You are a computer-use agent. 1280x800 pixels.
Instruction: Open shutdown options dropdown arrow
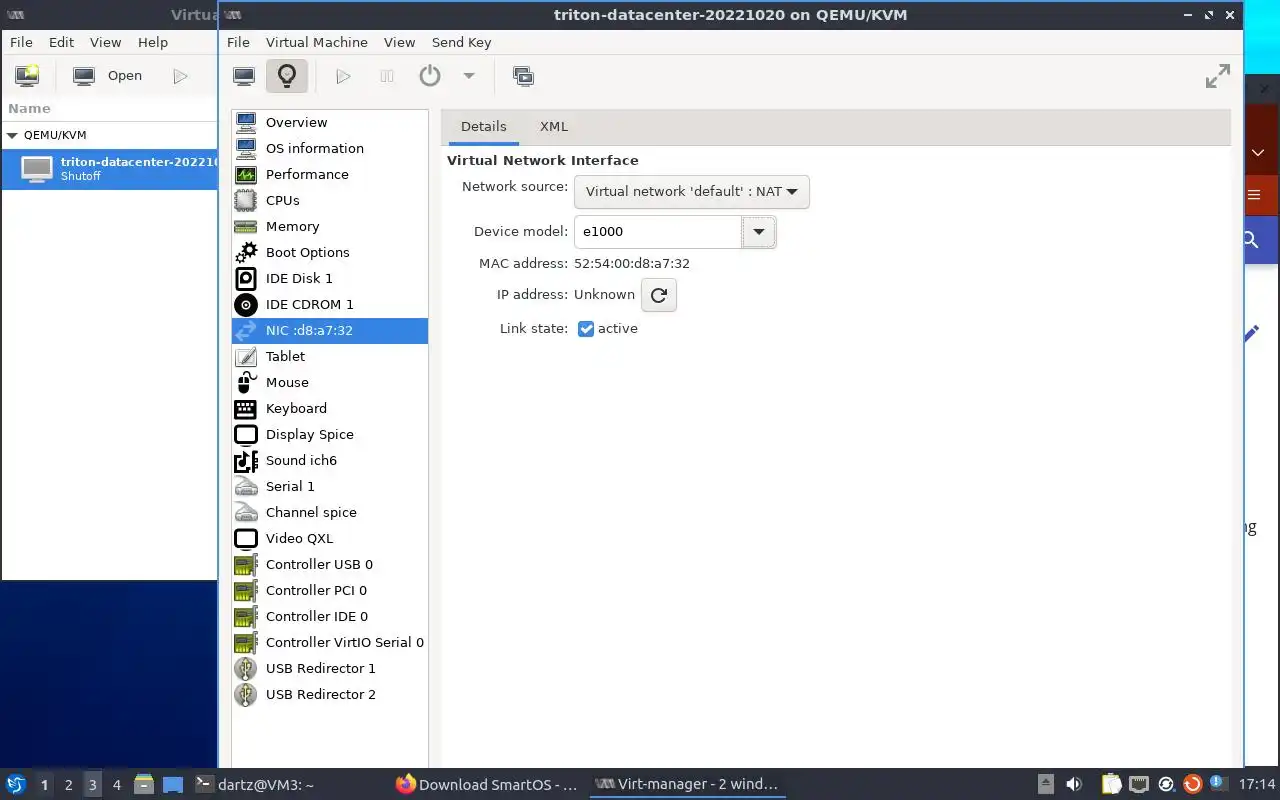tap(469, 76)
